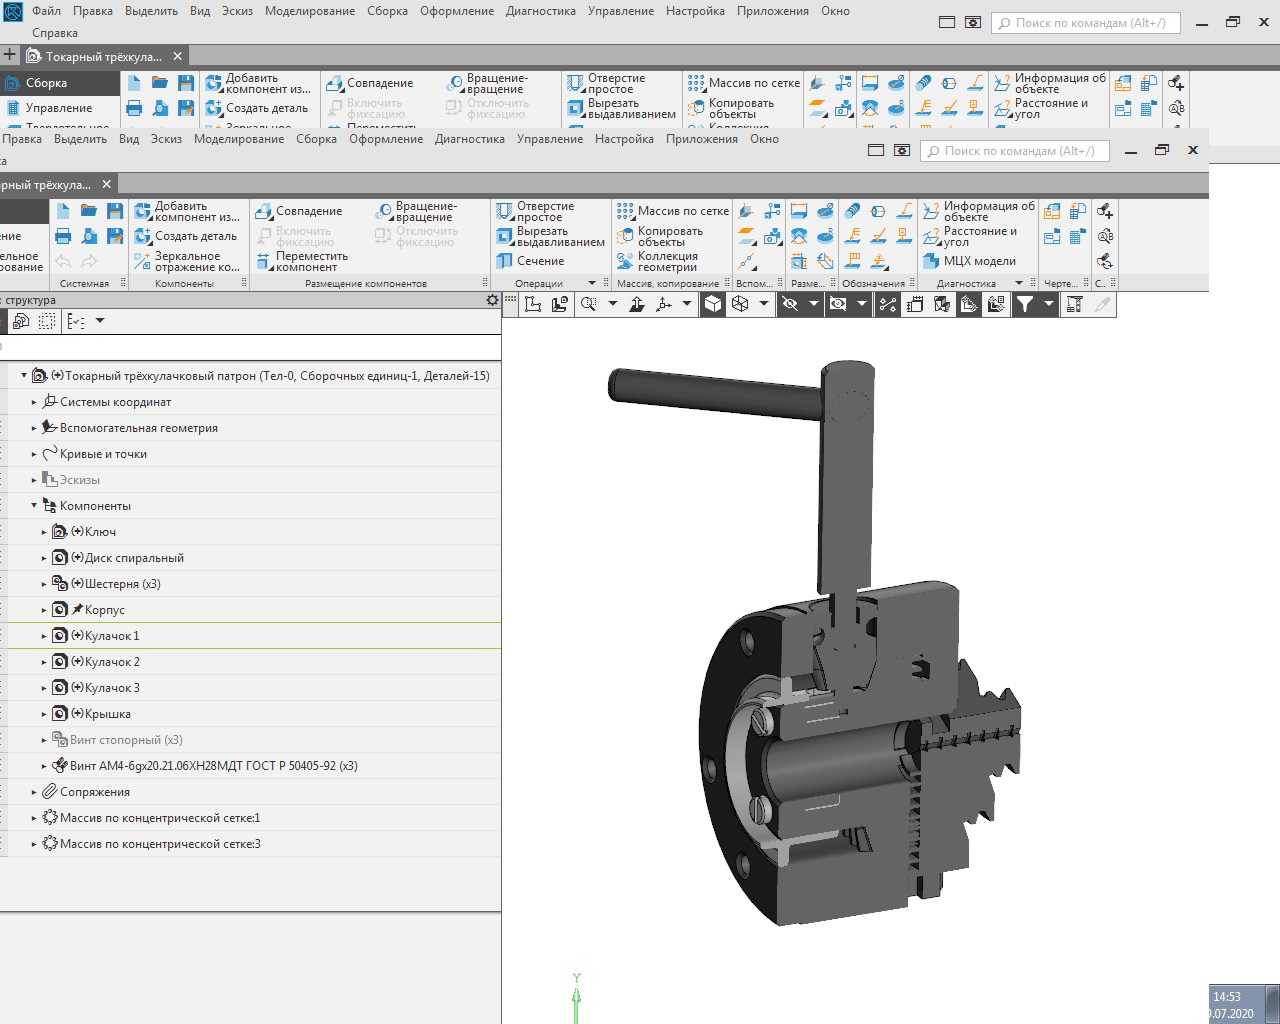Image resolution: width=1280 pixels, height=1024 pixels.
Task: Click МЦХ модели command
Action: click(x=969, y=261)
